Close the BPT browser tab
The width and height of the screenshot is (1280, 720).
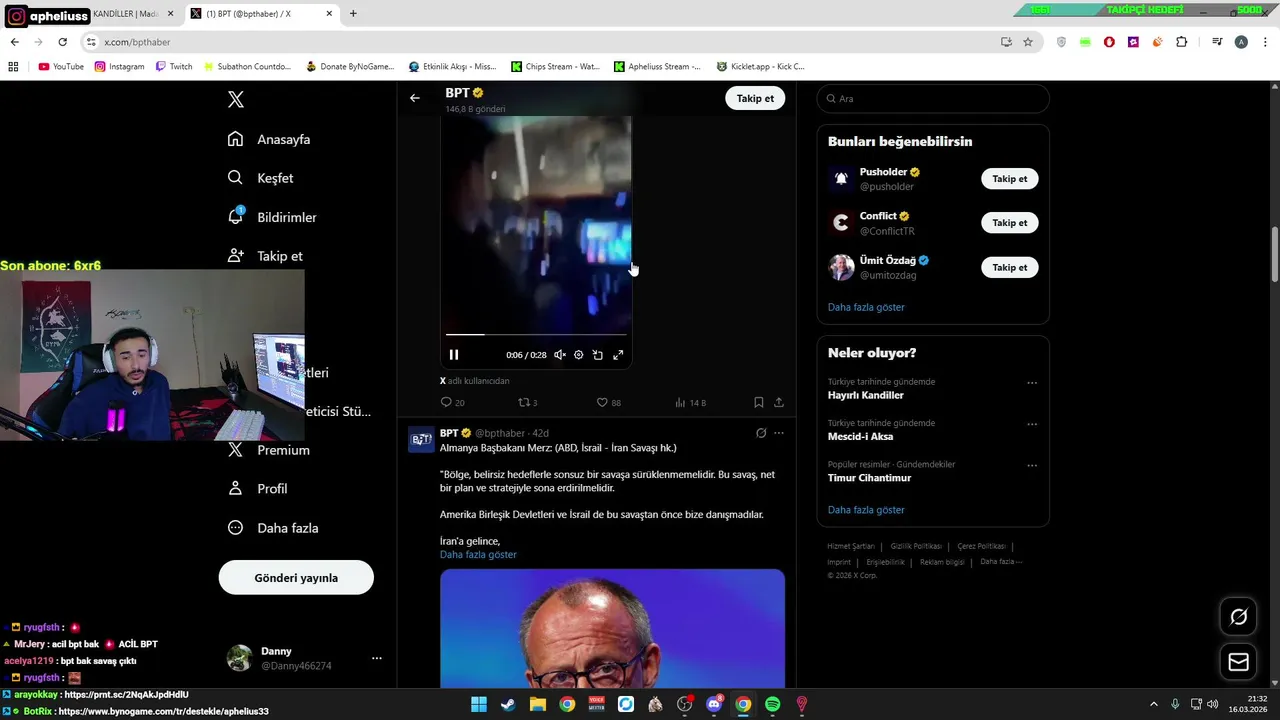329,14
